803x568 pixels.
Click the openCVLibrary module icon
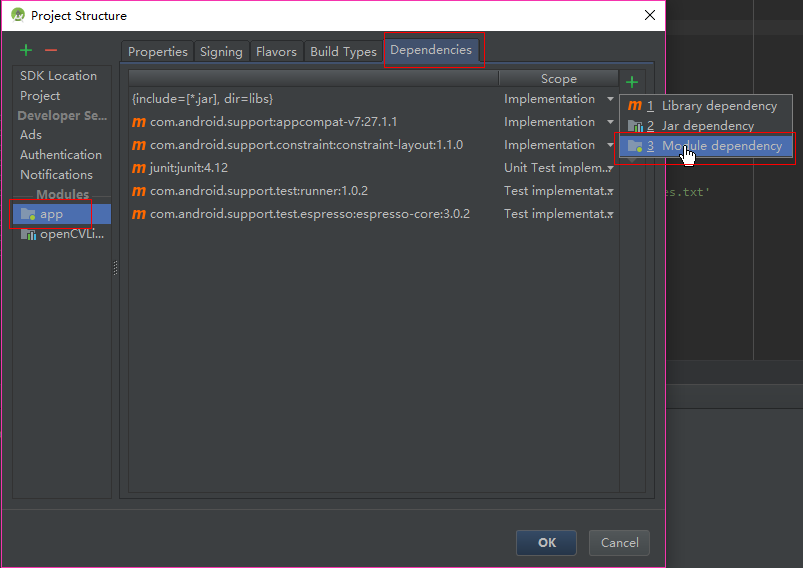click(28, 235)
